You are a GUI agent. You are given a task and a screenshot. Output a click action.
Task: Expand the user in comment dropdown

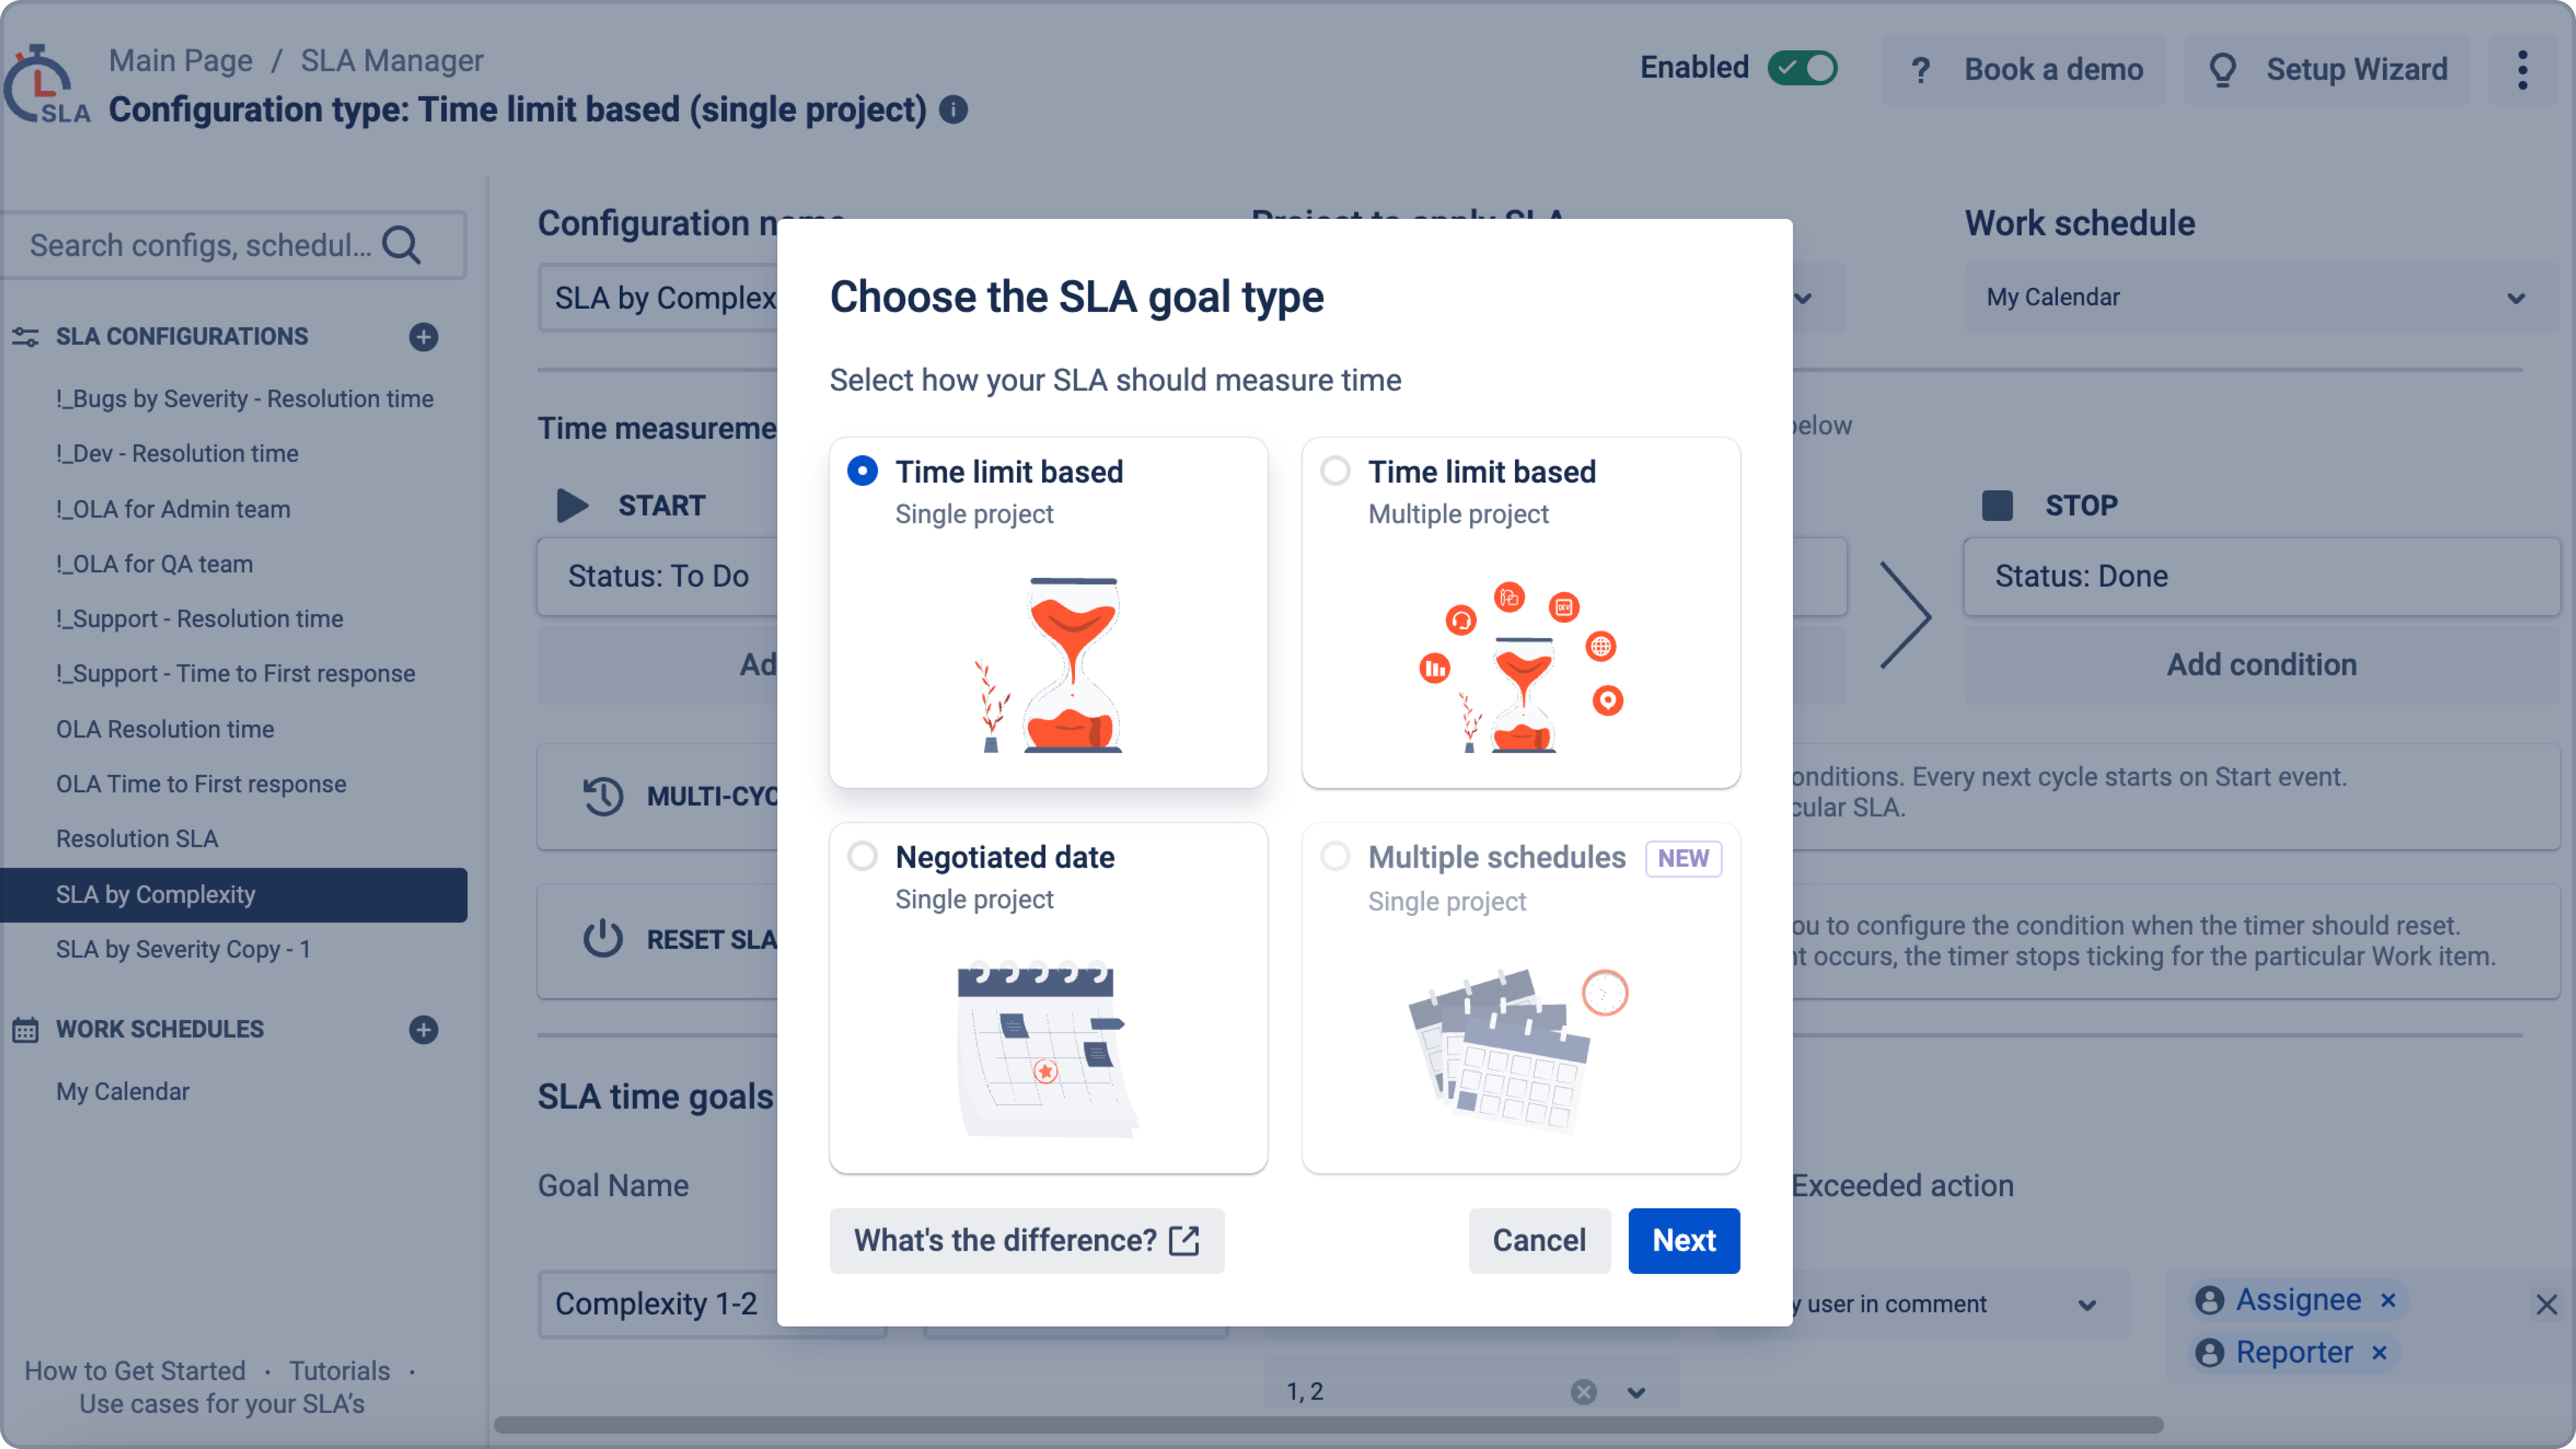click(x=2087, y=1305)
